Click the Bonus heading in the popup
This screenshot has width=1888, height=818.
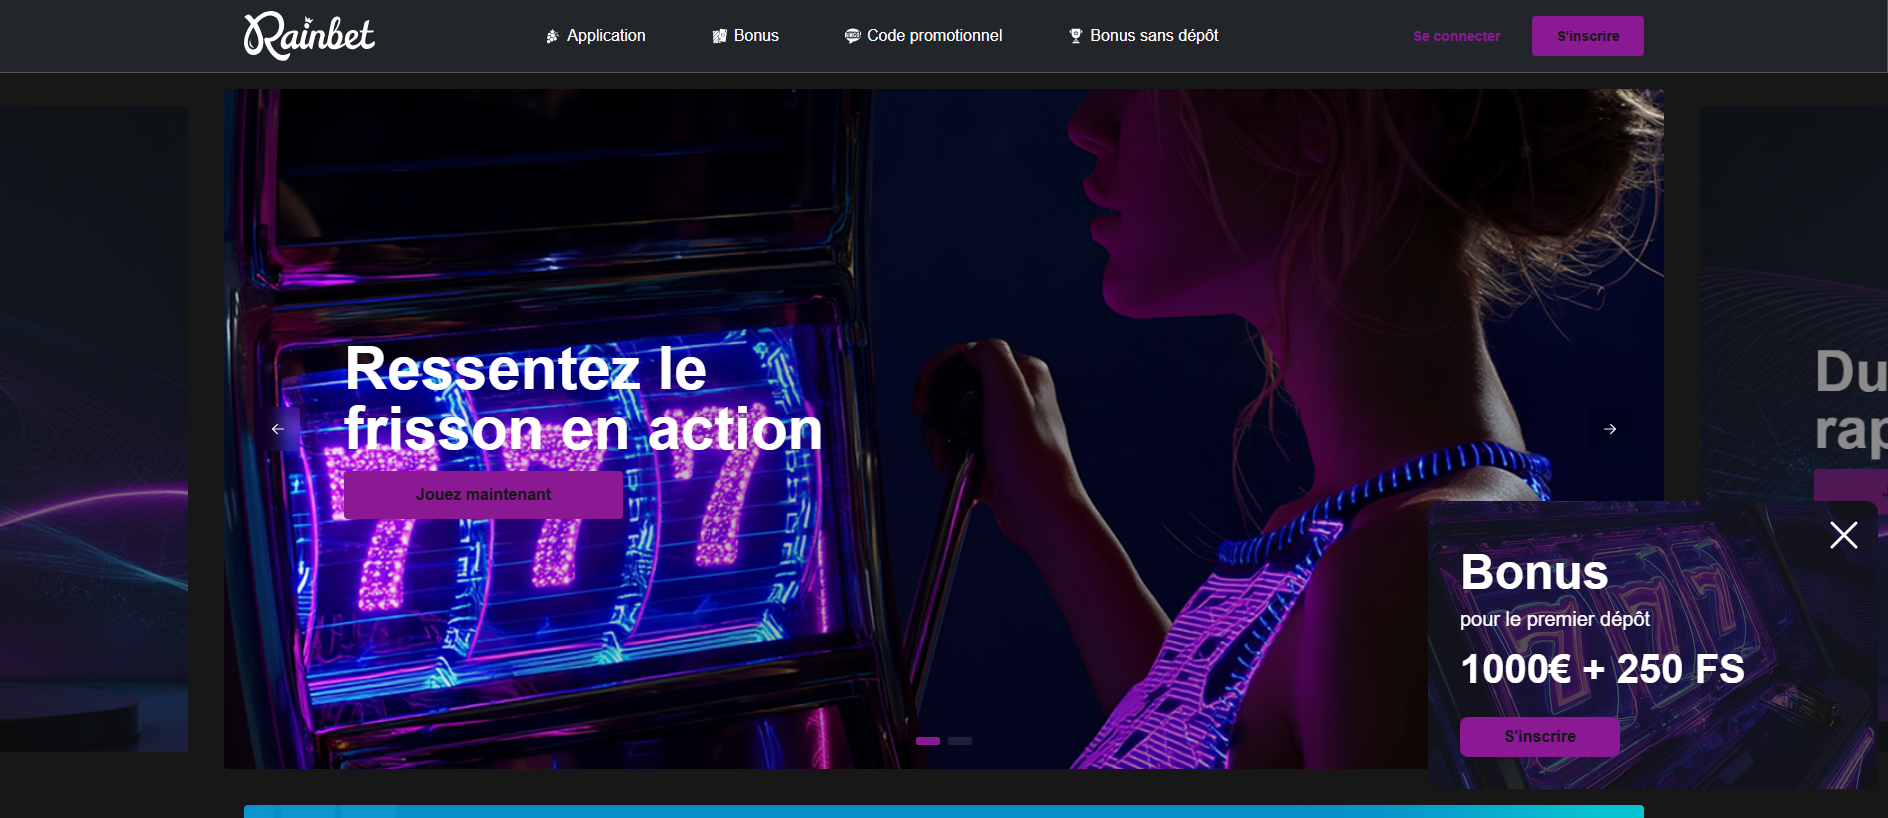tap(1534, 573)
